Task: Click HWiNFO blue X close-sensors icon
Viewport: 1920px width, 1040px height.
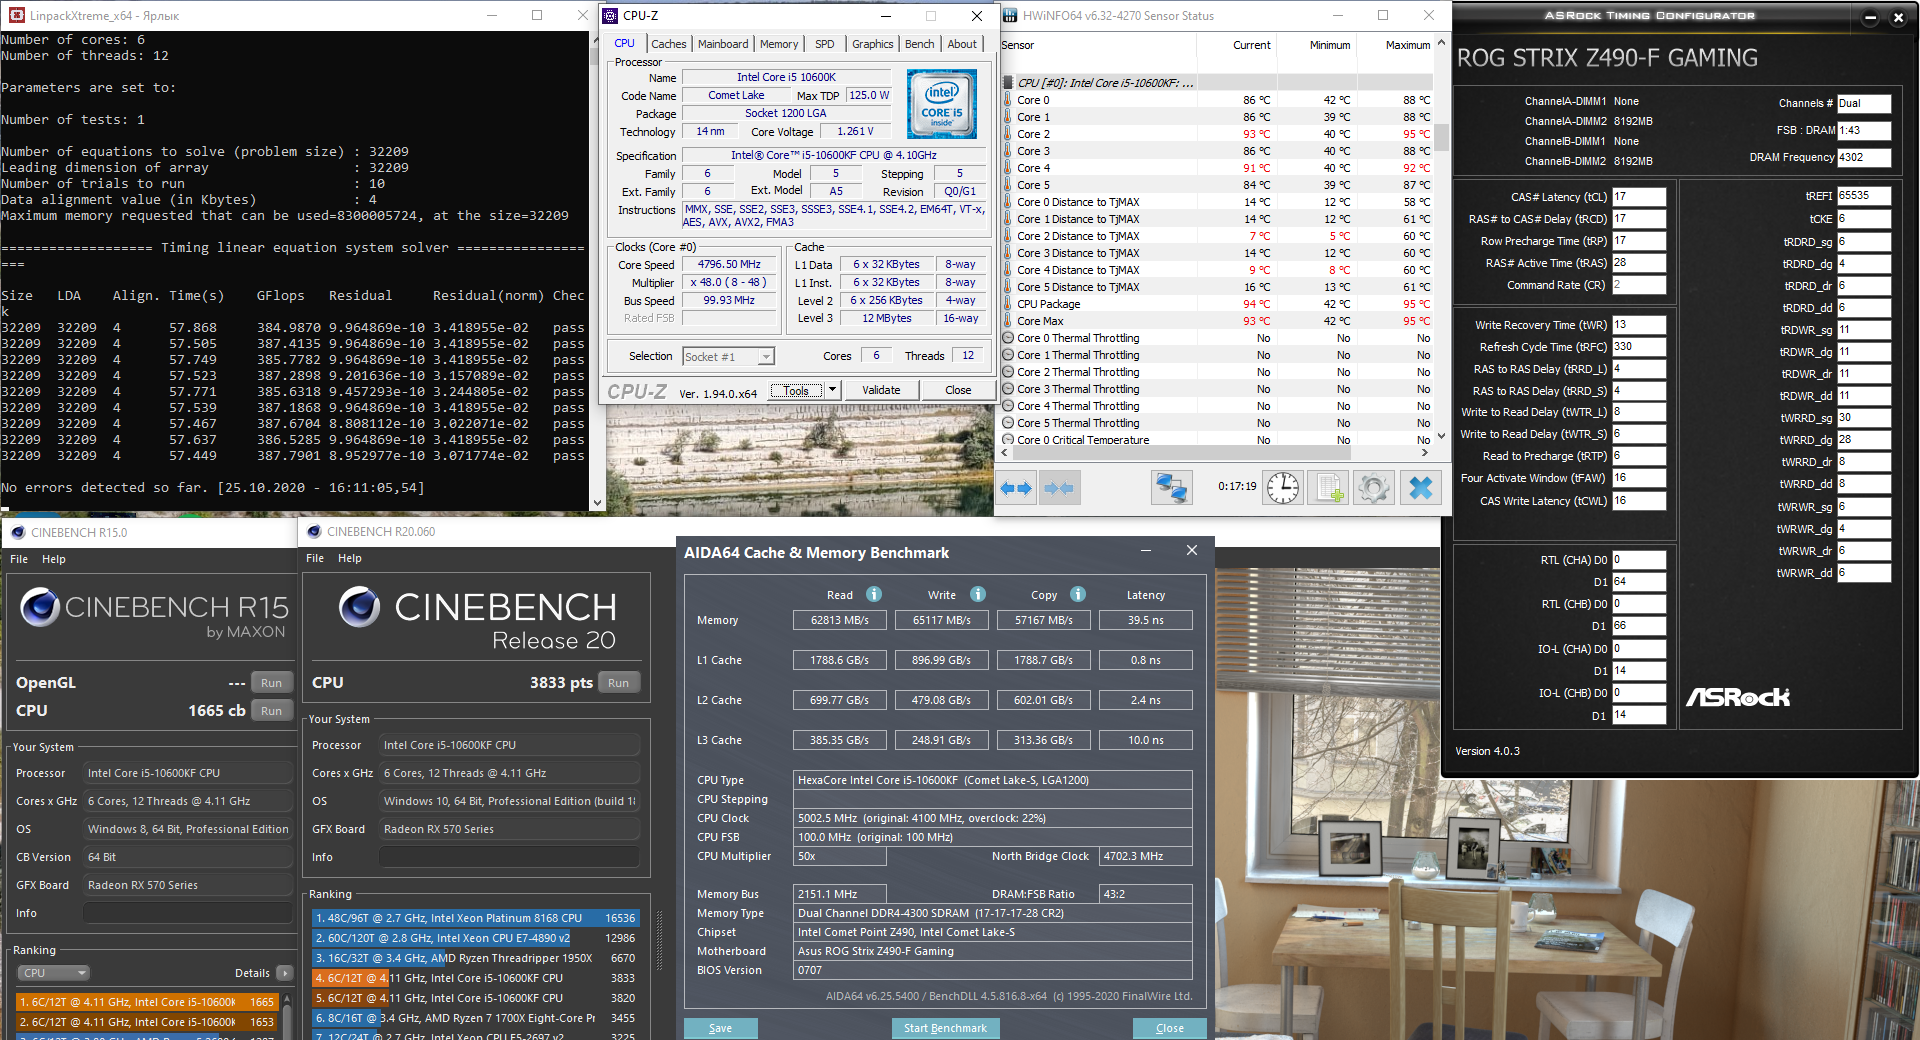Action: 1420,488
